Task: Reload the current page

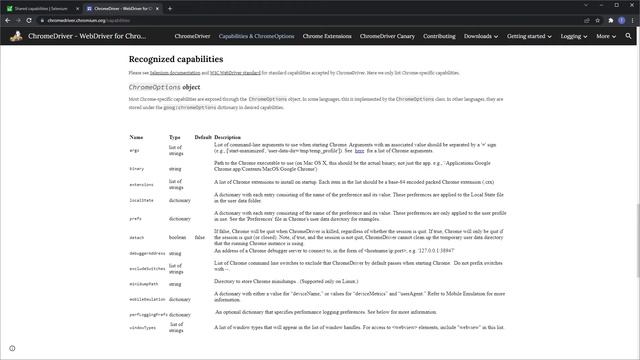Action: (29, 20)
